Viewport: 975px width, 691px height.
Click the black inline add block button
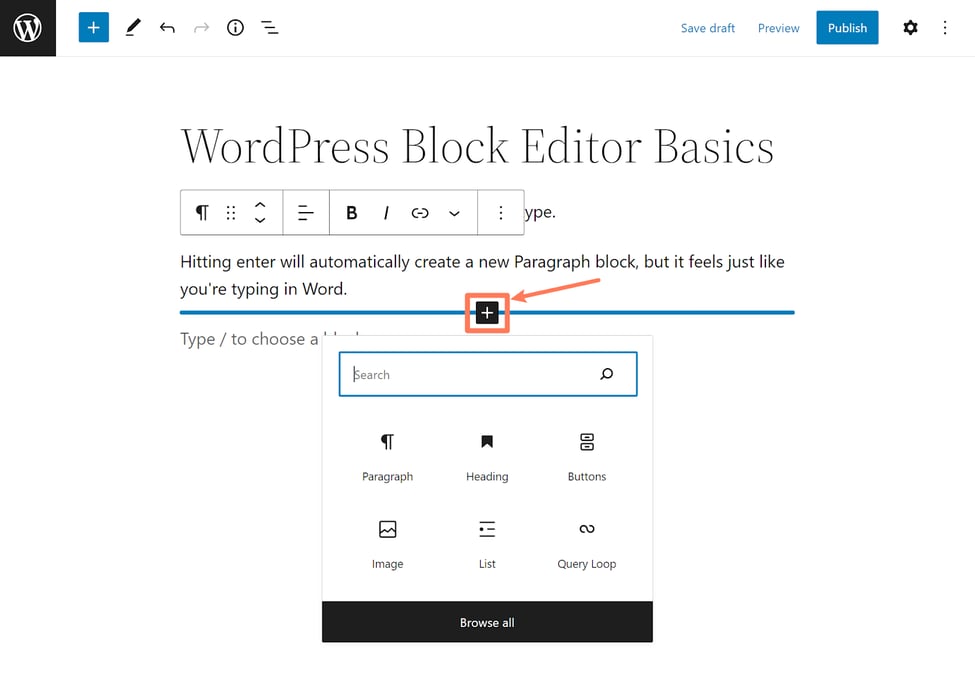point(487,313)
